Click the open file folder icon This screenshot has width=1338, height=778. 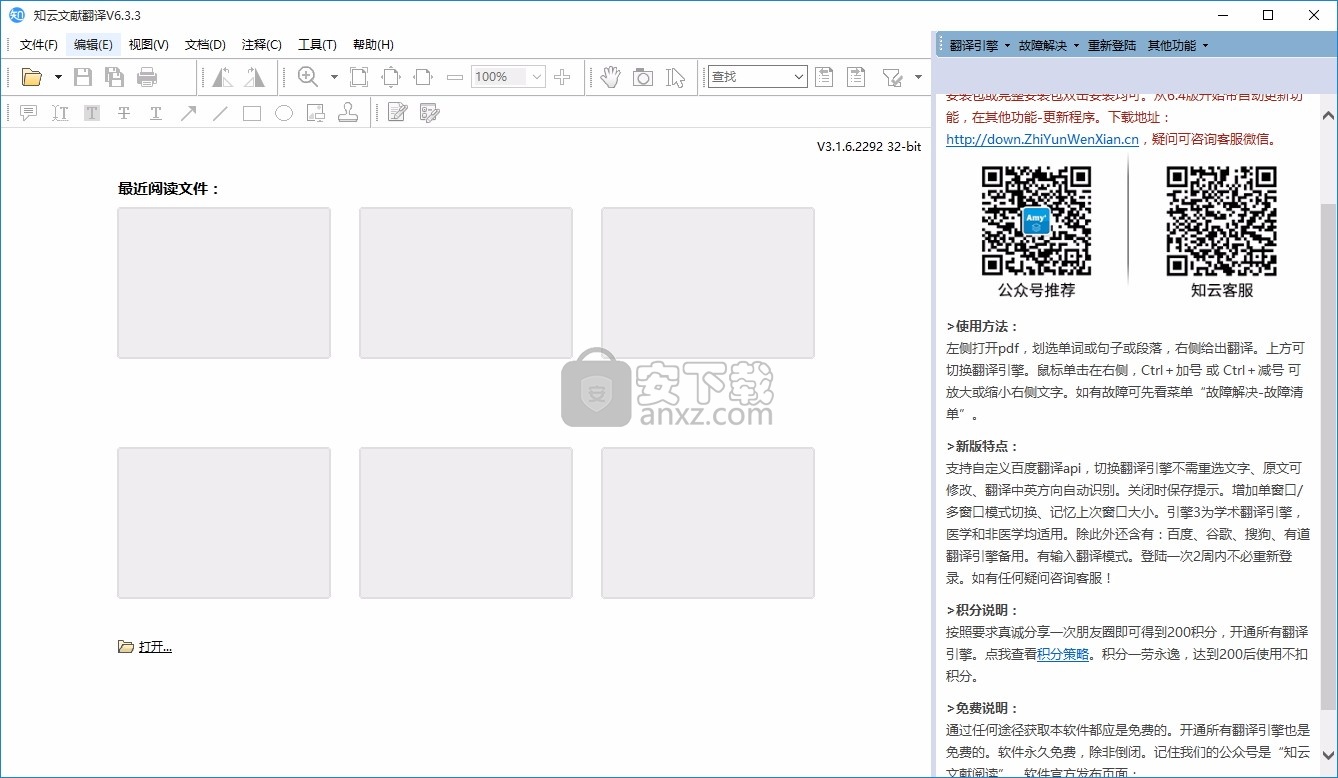point(32,77)
